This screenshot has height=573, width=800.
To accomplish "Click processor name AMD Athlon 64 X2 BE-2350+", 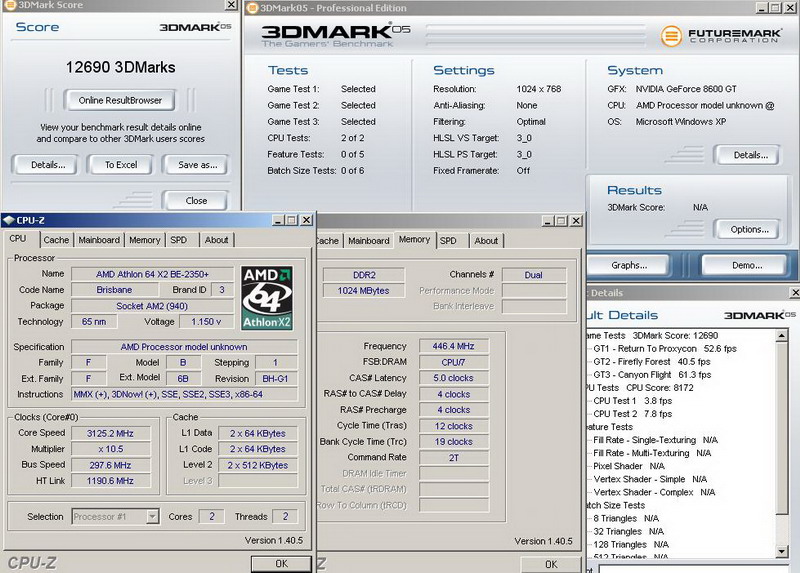I will [152, 275].
